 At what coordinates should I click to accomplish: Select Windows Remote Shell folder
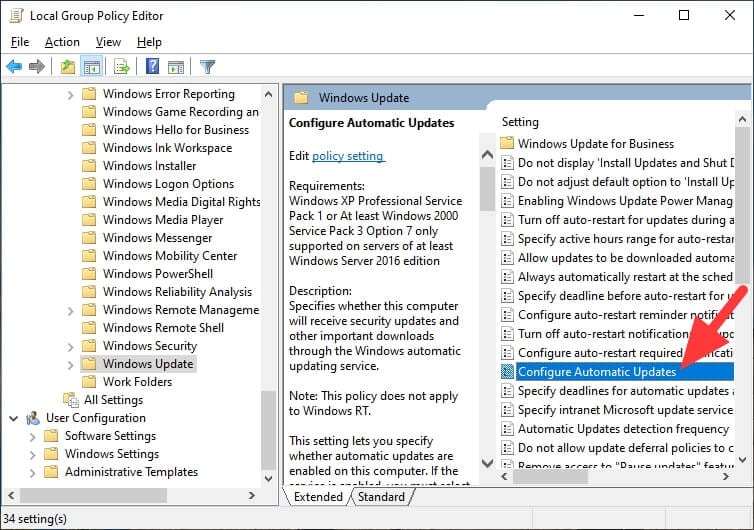pyautogui.click(x=163, y=328)
